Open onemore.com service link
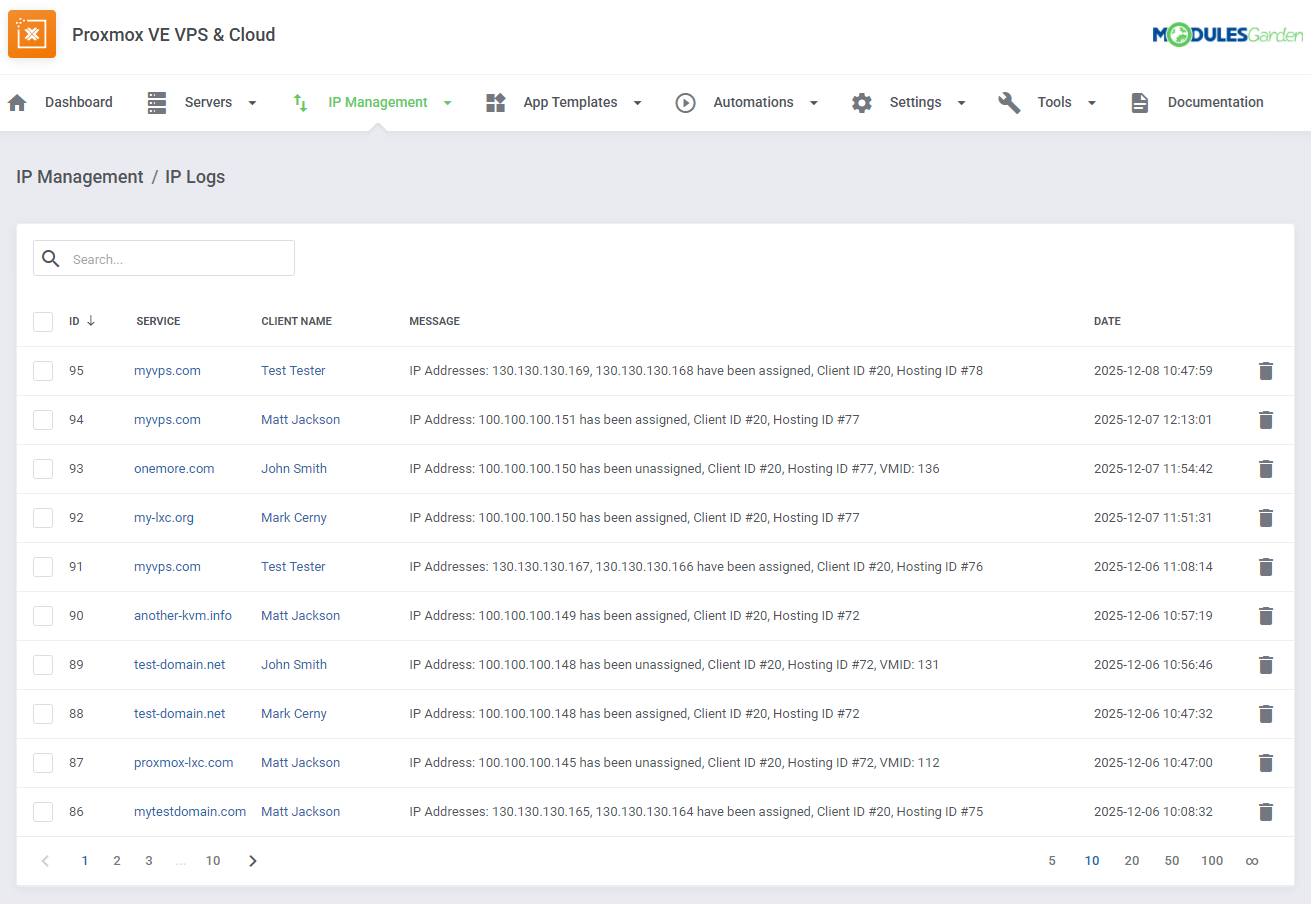The image size is (1311, 904). click(x=174, y=469)
